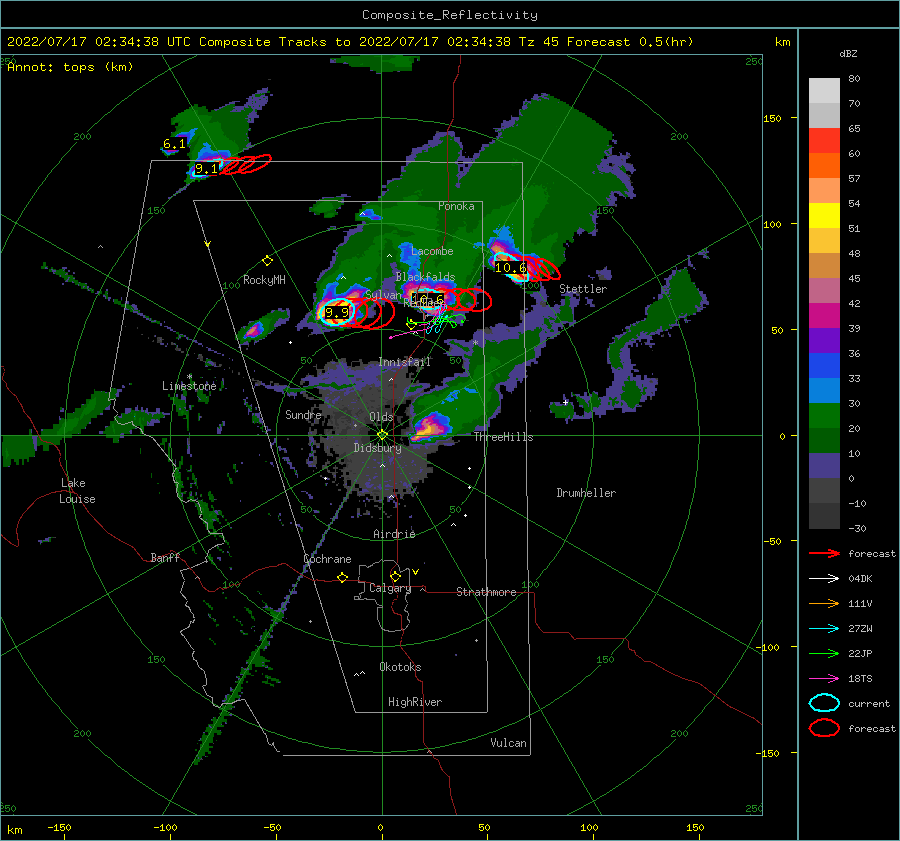Click the 04DK legend text

point(860,579)
